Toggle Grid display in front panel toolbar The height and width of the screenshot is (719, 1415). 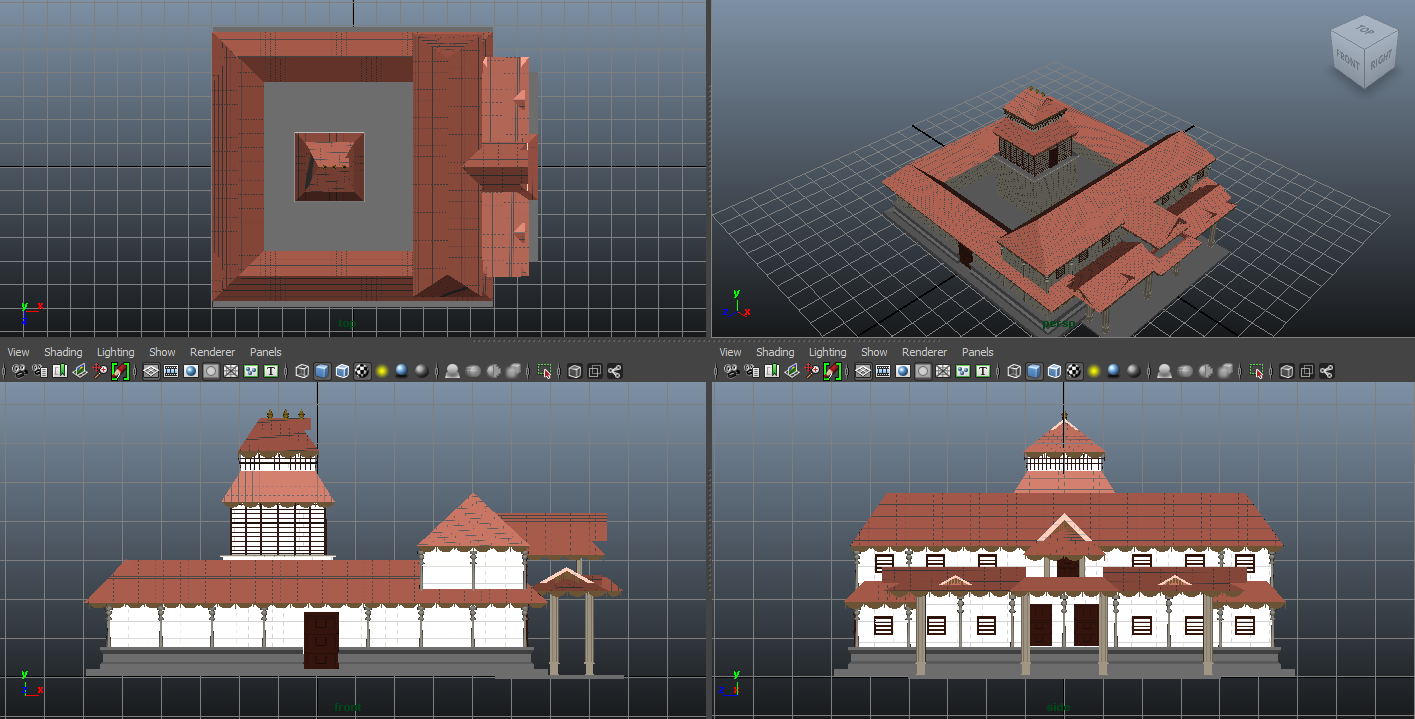151,371
